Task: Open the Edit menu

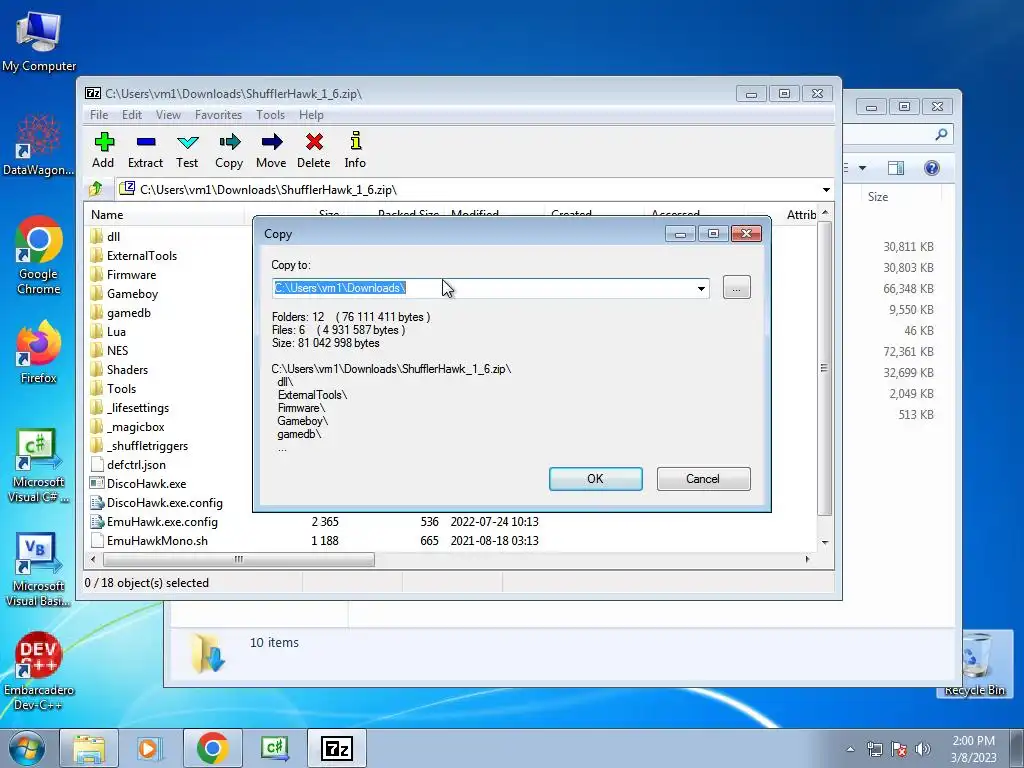Action: 132,114
